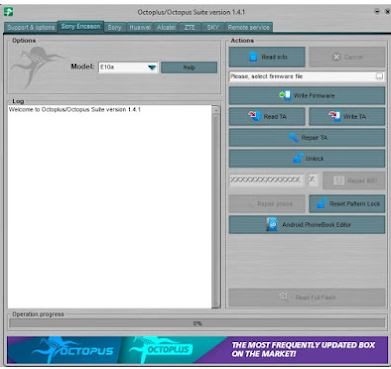The width and height of the screenshot is (391, 369).
Task: Switch to the SKY tab
Action: click(213, 27)
